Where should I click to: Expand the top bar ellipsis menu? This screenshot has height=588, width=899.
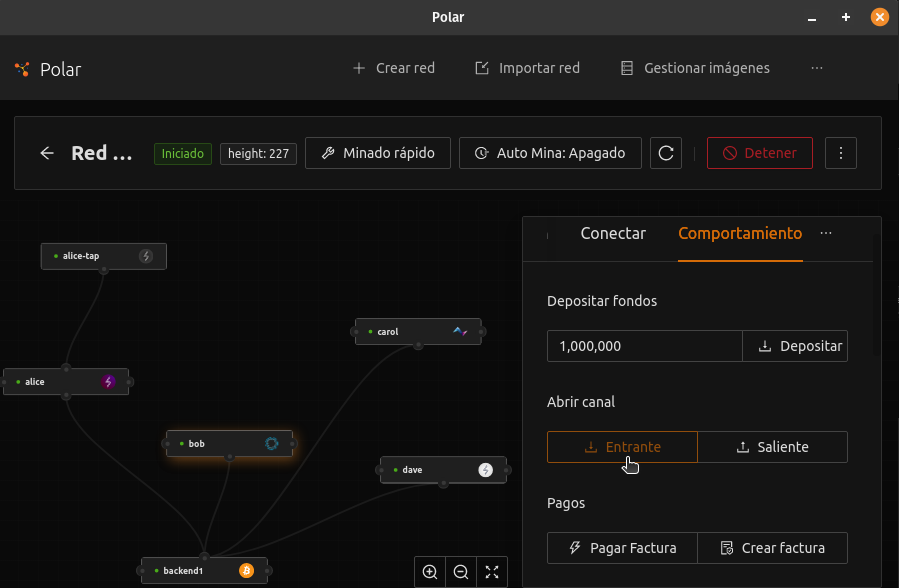pyautogui.click(x=817, y=68)
